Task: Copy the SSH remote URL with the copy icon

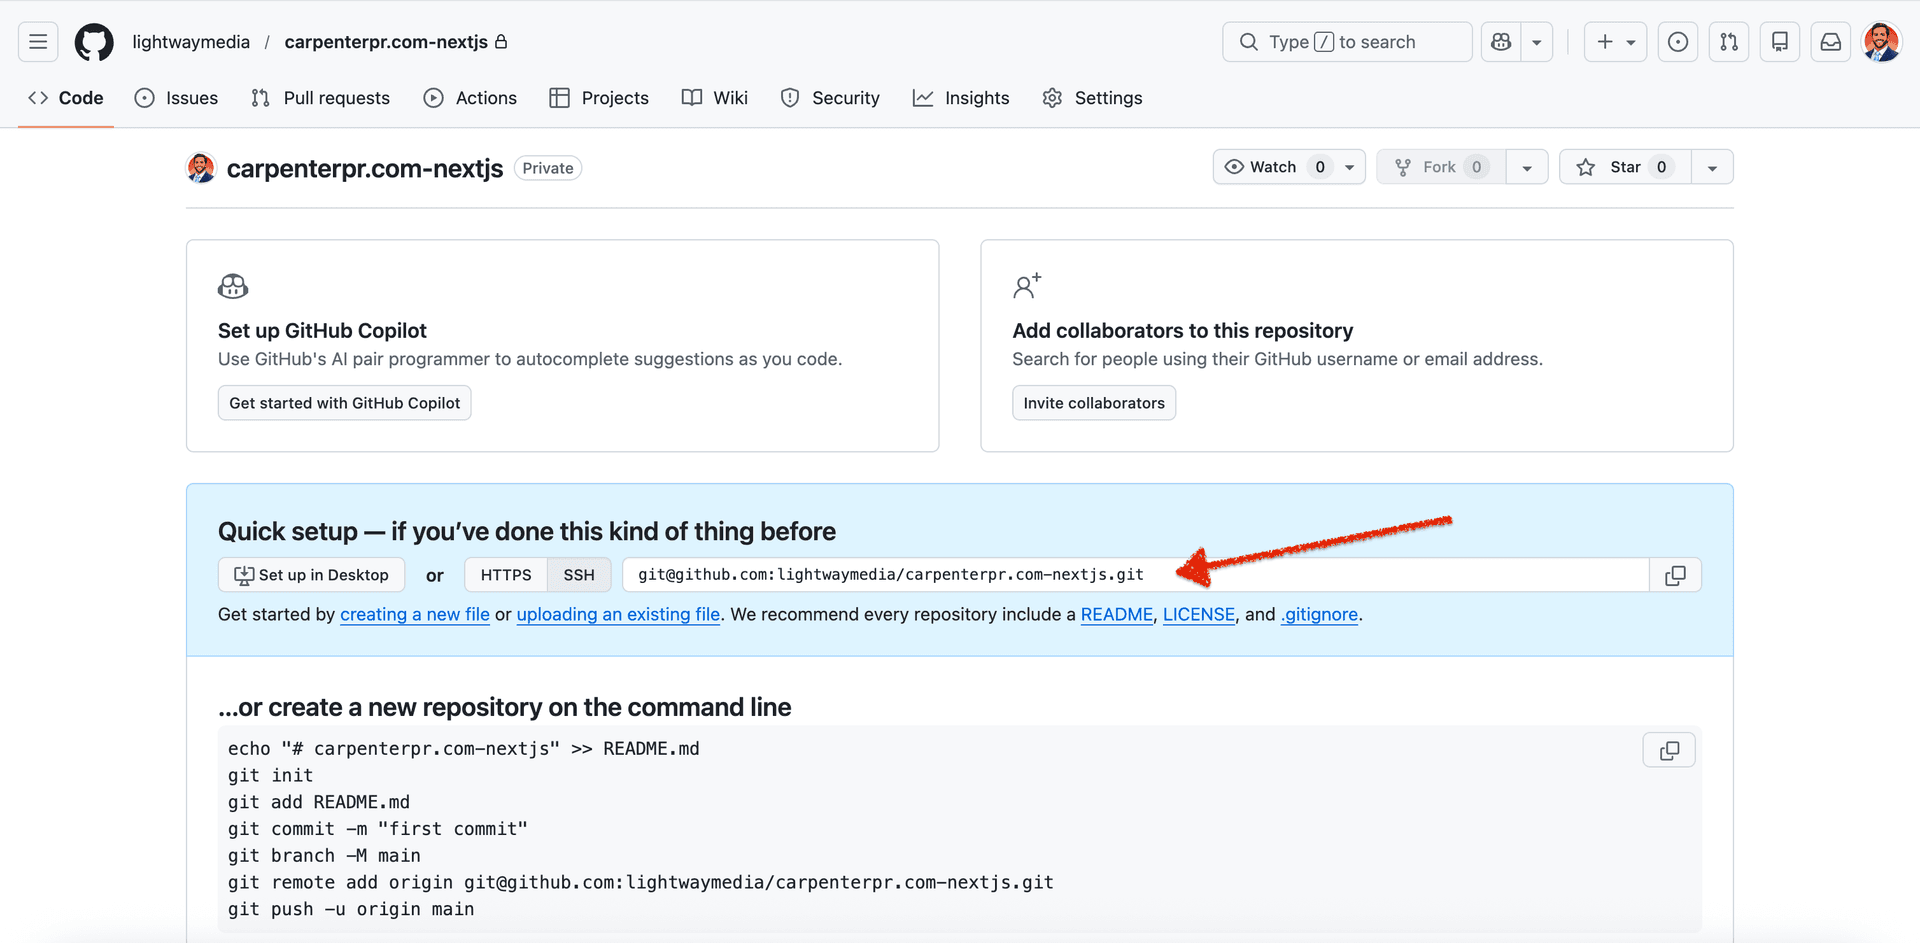Action: click(1675, 574)
